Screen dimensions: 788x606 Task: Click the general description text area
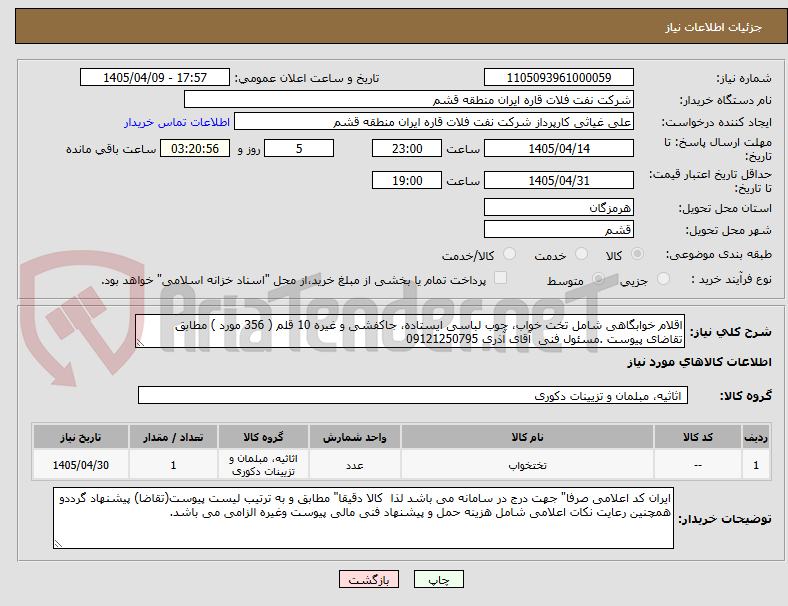pyautogui.click(x=410, y=331)
